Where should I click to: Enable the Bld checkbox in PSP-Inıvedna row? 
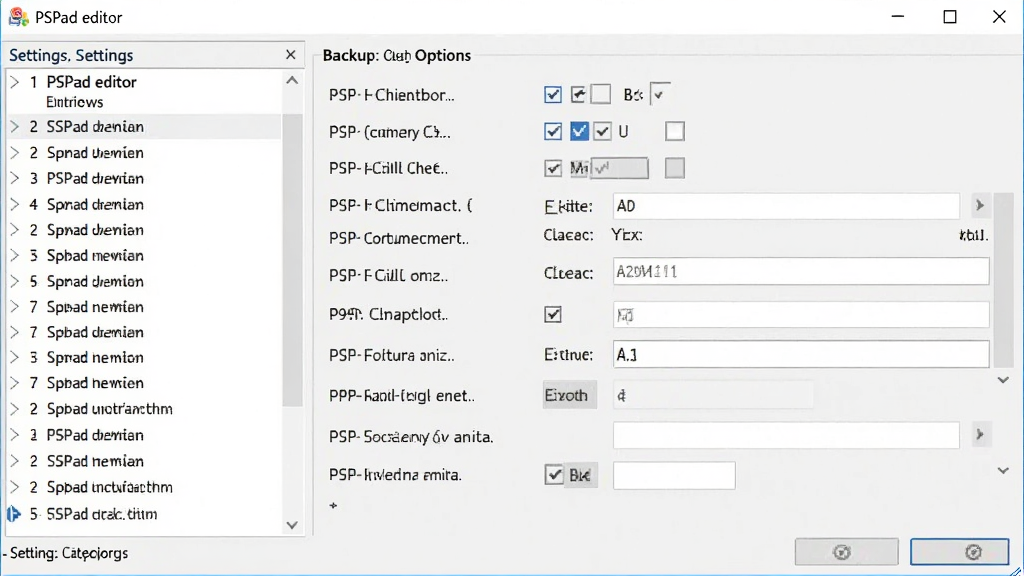tap(554, 475)
